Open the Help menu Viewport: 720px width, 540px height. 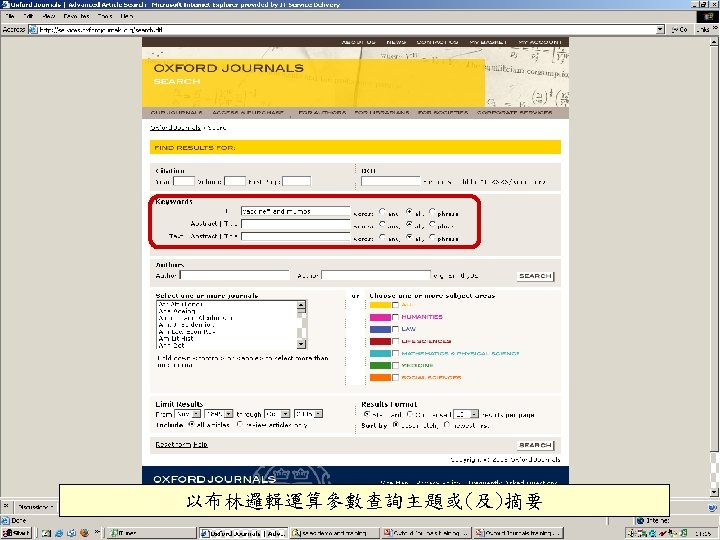coord(127,16)
